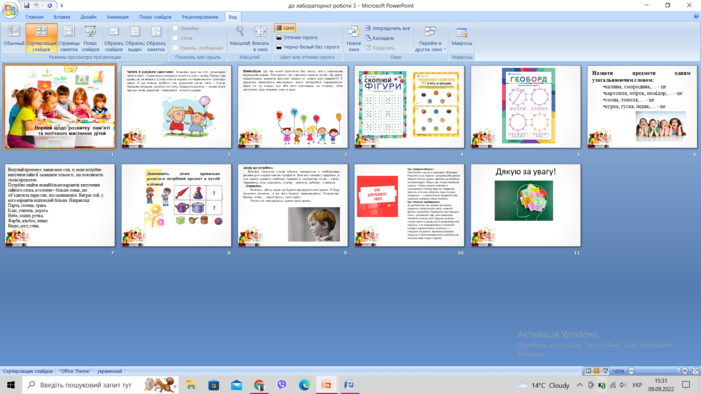The height and width of the screenshot is (394, 701).
Task: Expand Перейти в другое окно dropdown
Action: [x=430, y=38]
